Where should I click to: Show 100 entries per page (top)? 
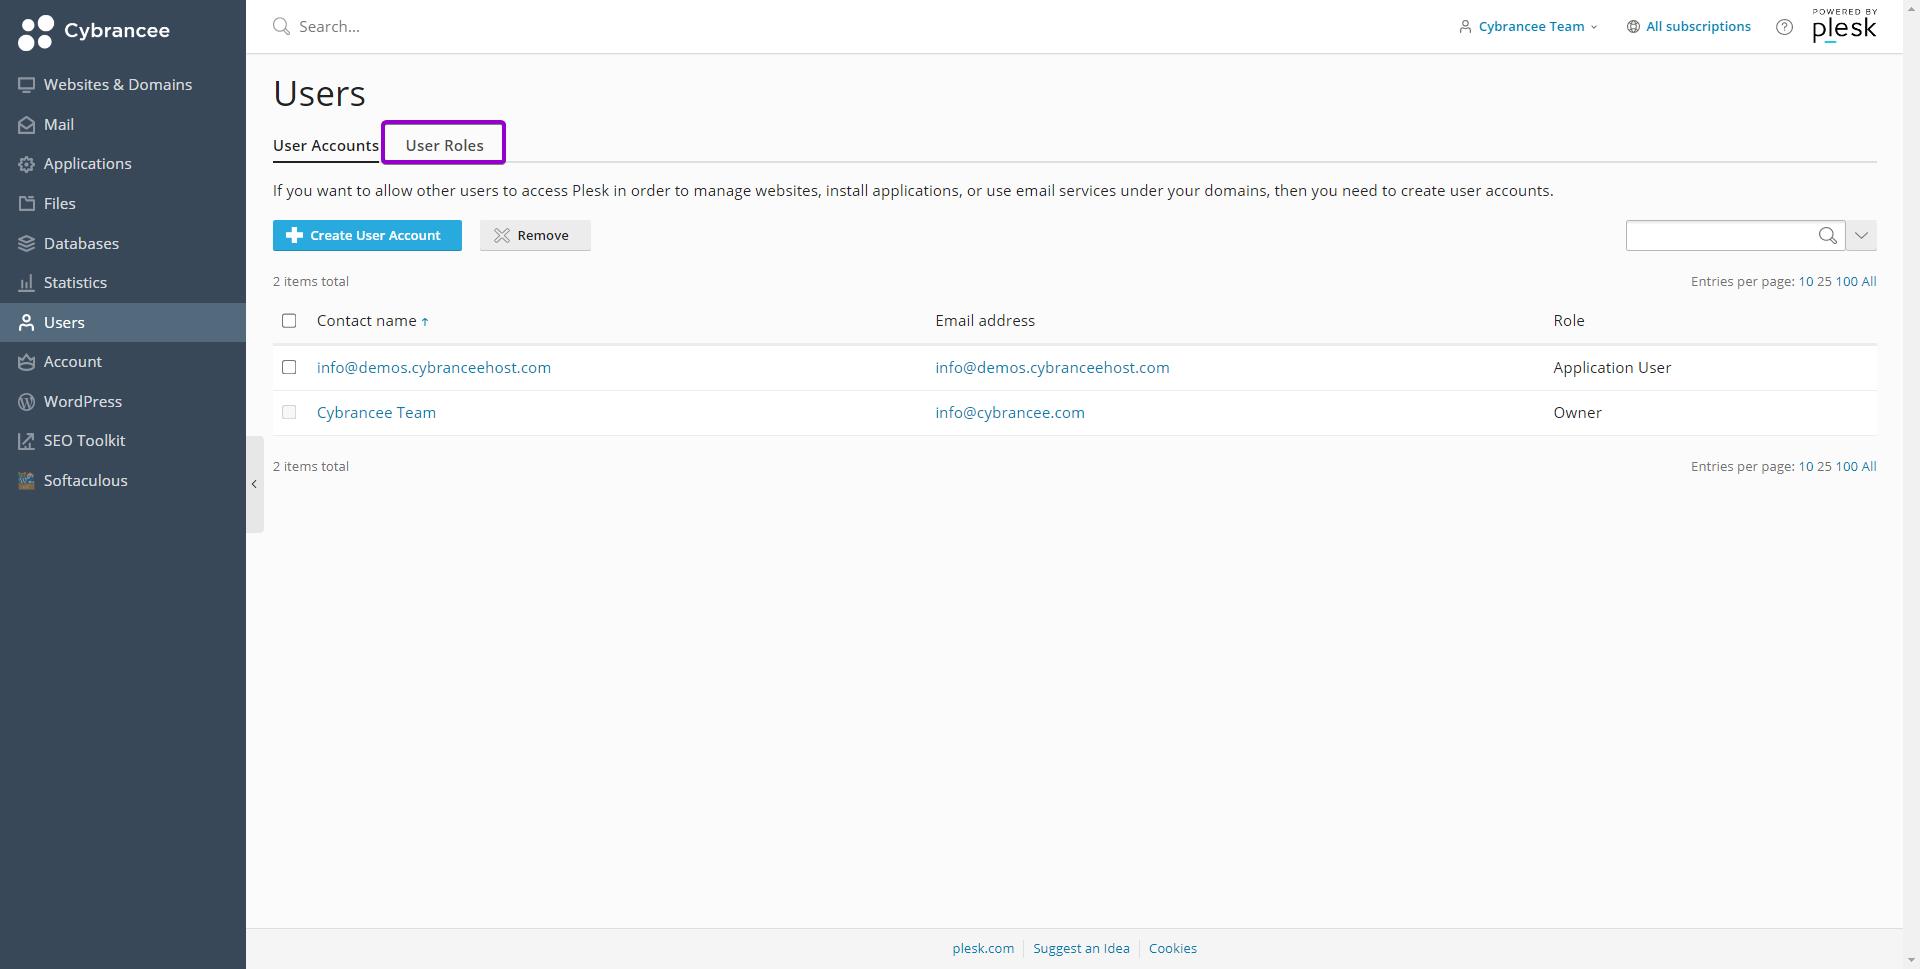tap(1846, 282)
